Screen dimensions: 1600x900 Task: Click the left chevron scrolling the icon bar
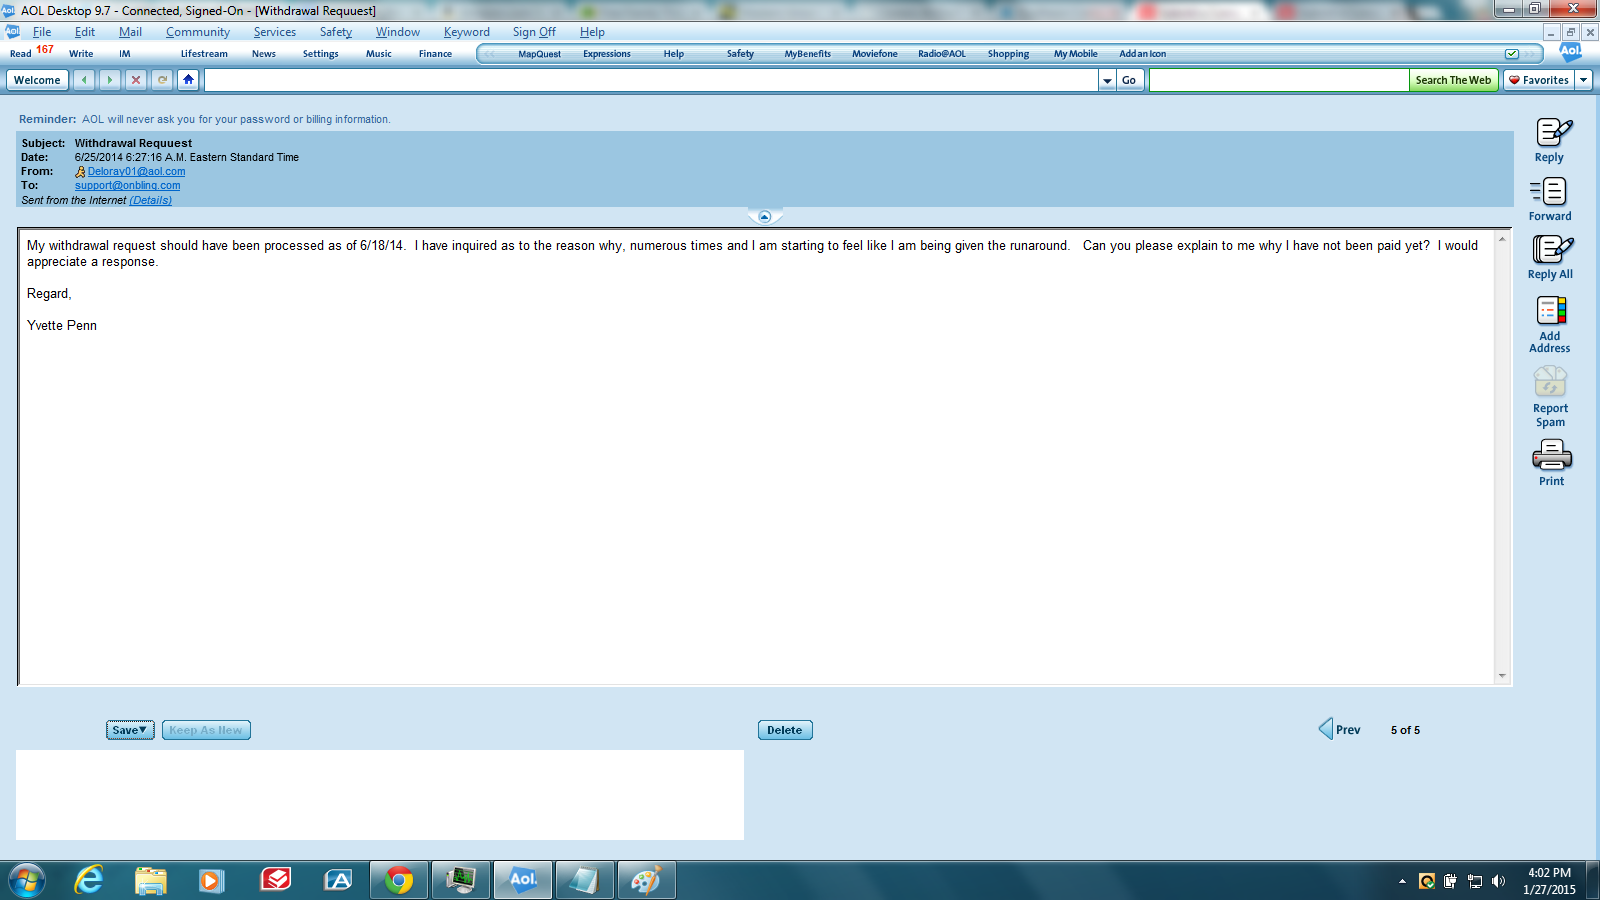(x=490, y=54)
